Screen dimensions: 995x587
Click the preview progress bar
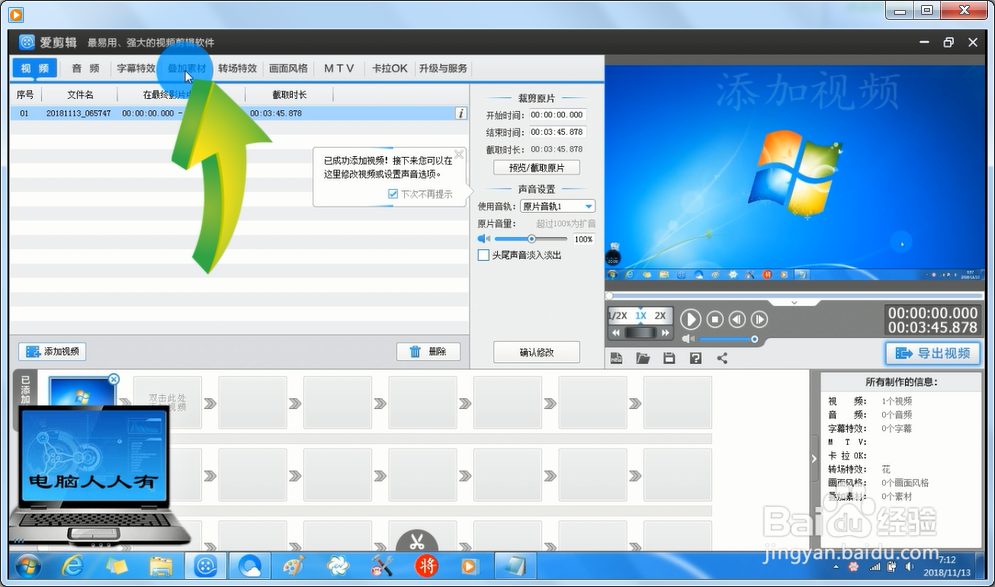point(794,296)
